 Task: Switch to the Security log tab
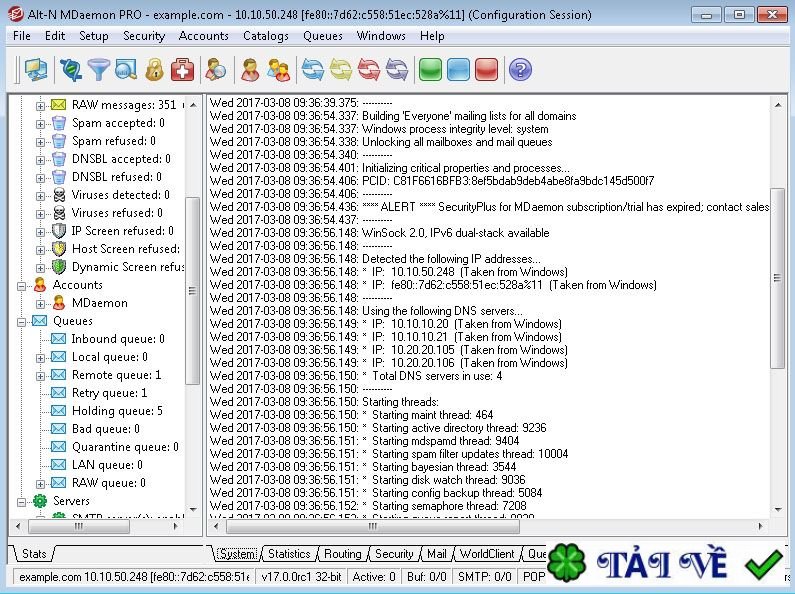tap(394, 554)
